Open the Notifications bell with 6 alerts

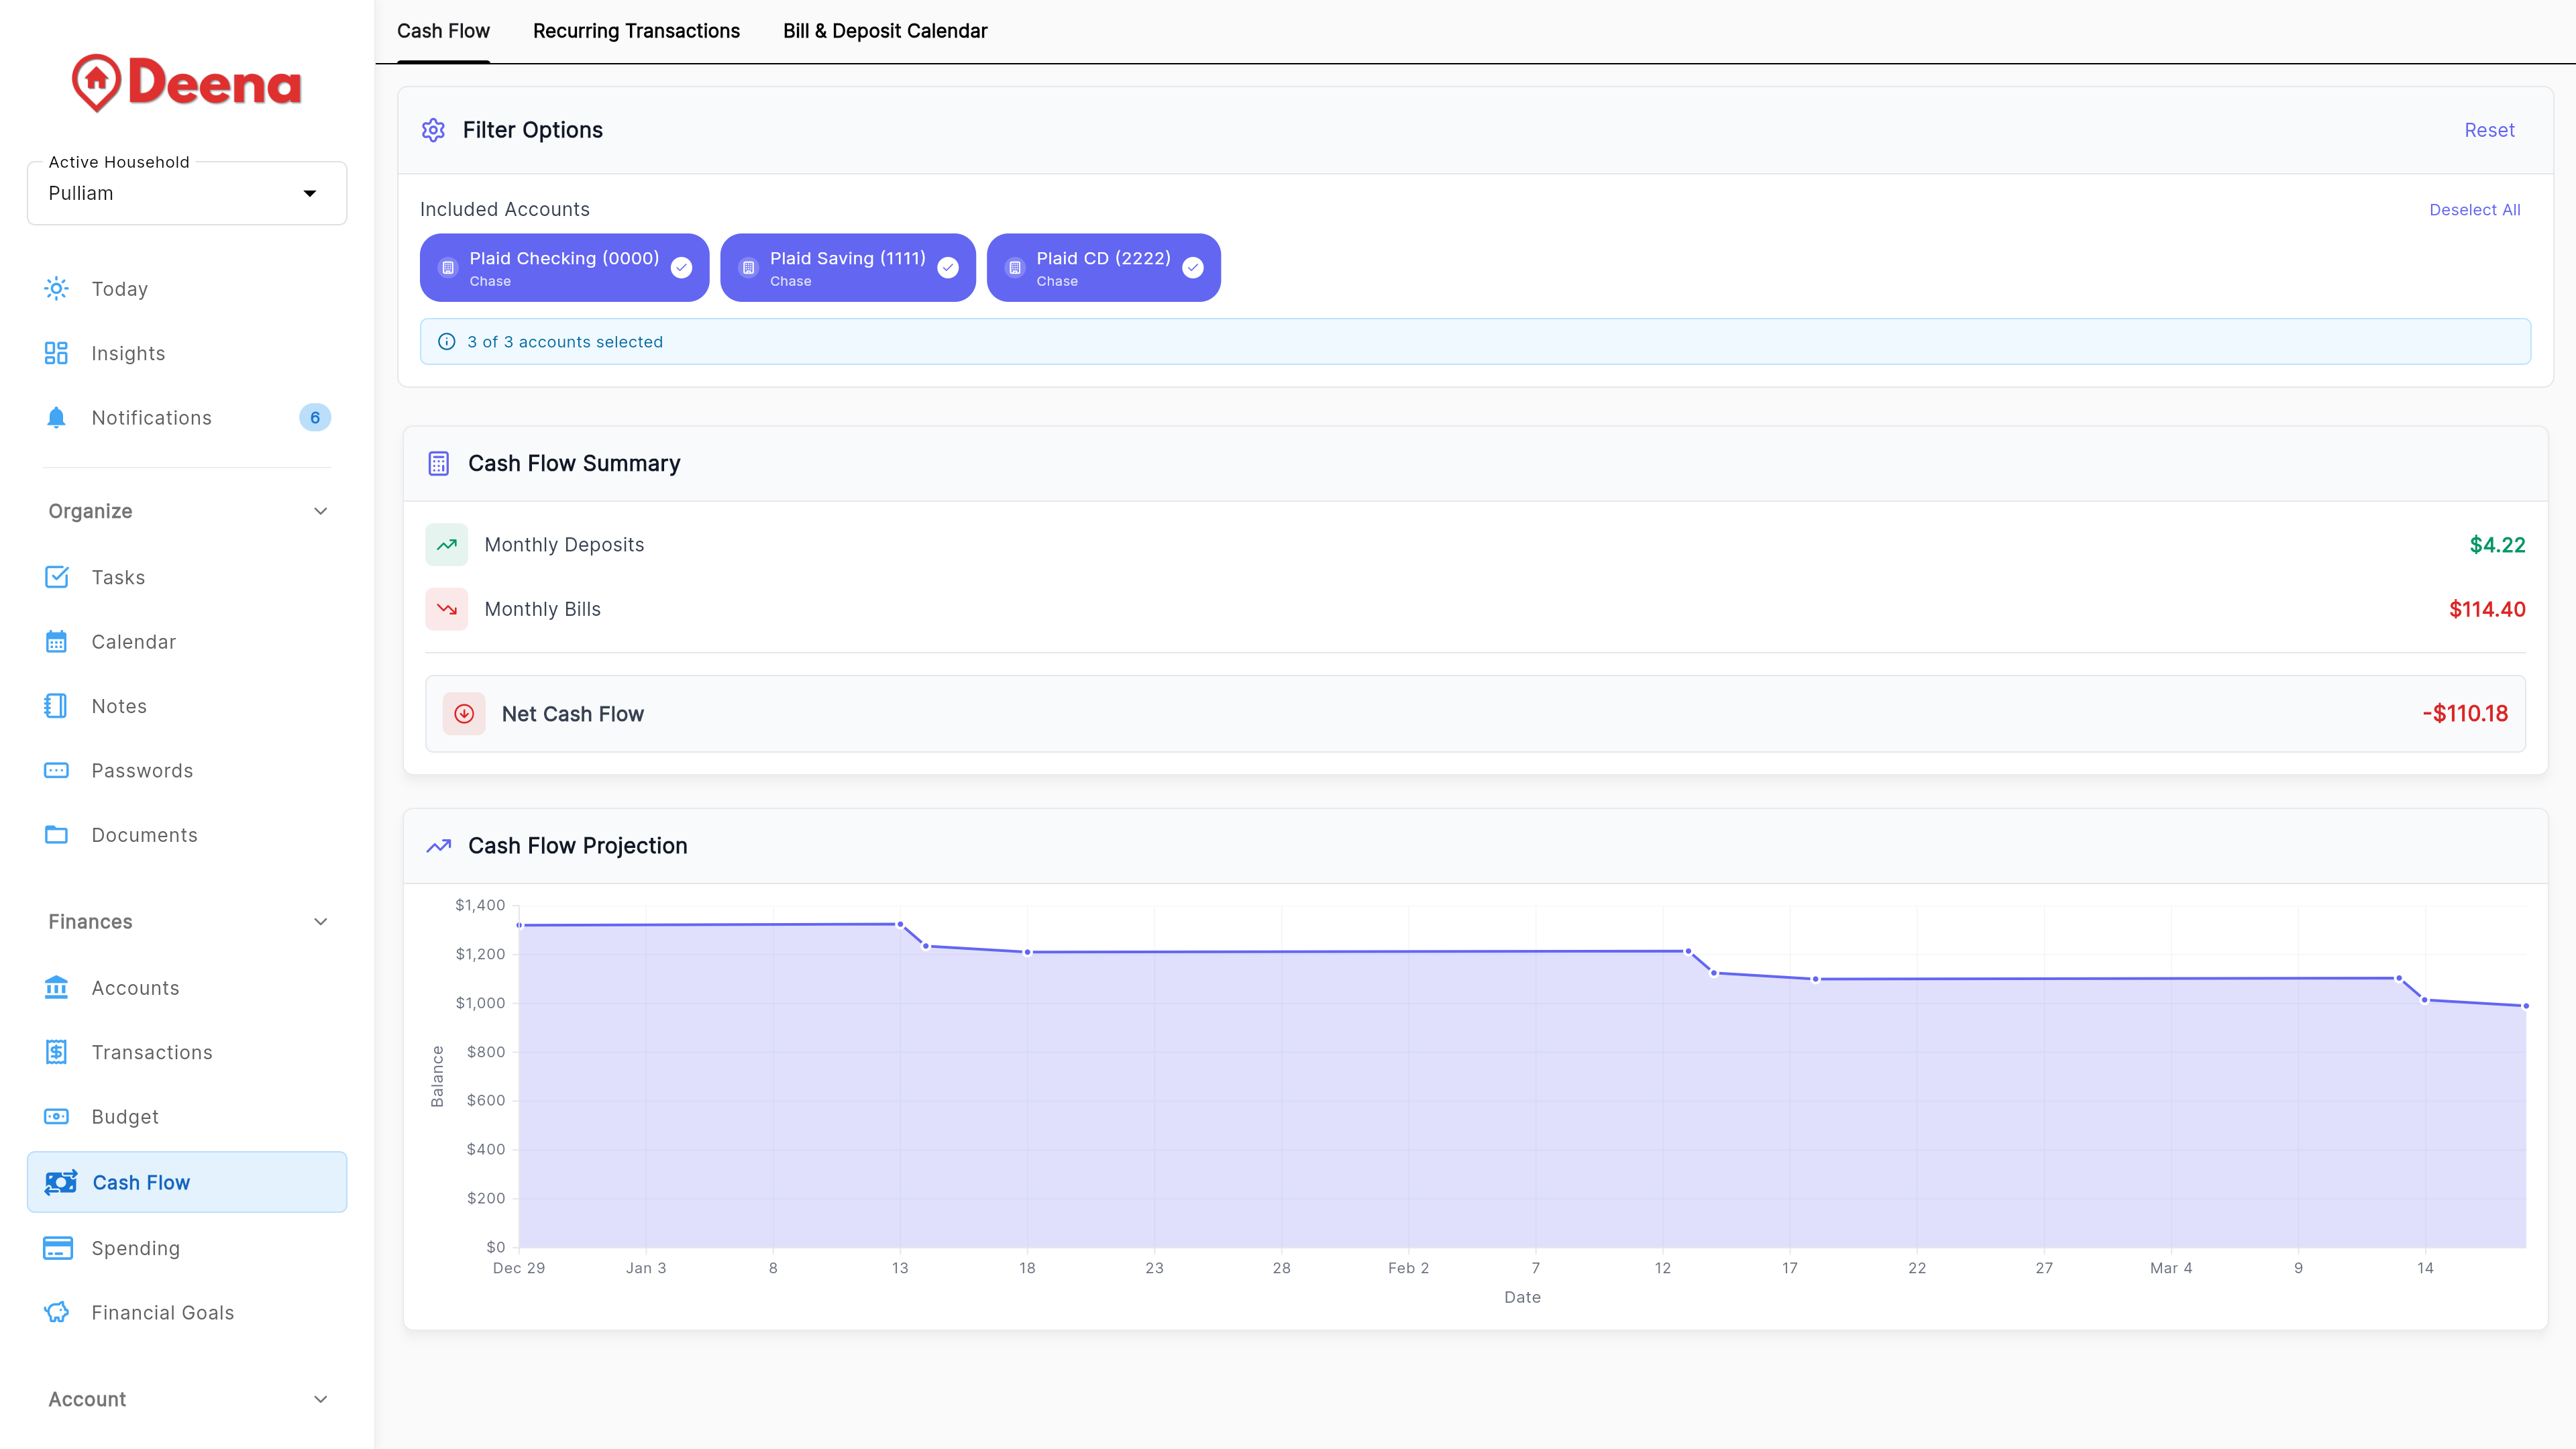click(x=57, y=417)
